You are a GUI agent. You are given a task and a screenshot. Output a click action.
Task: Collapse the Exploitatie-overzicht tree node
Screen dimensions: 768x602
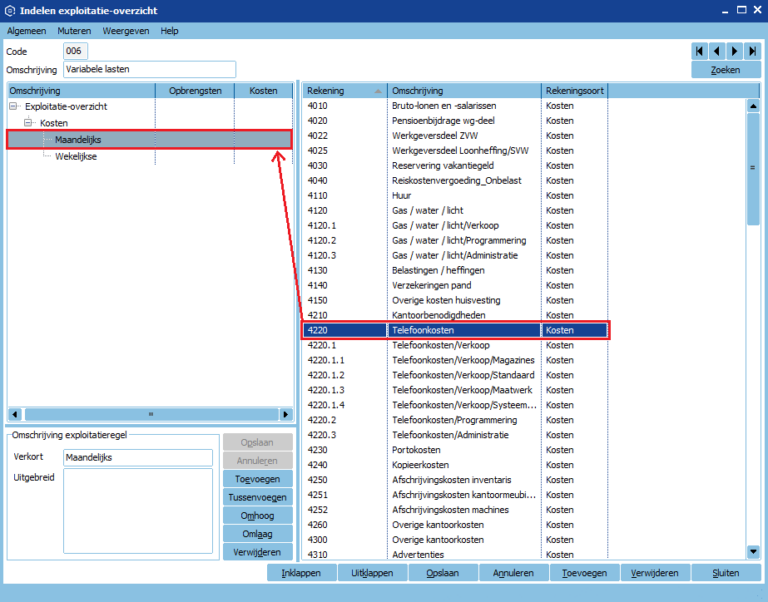pyautogui.click(x=13, y=106)
